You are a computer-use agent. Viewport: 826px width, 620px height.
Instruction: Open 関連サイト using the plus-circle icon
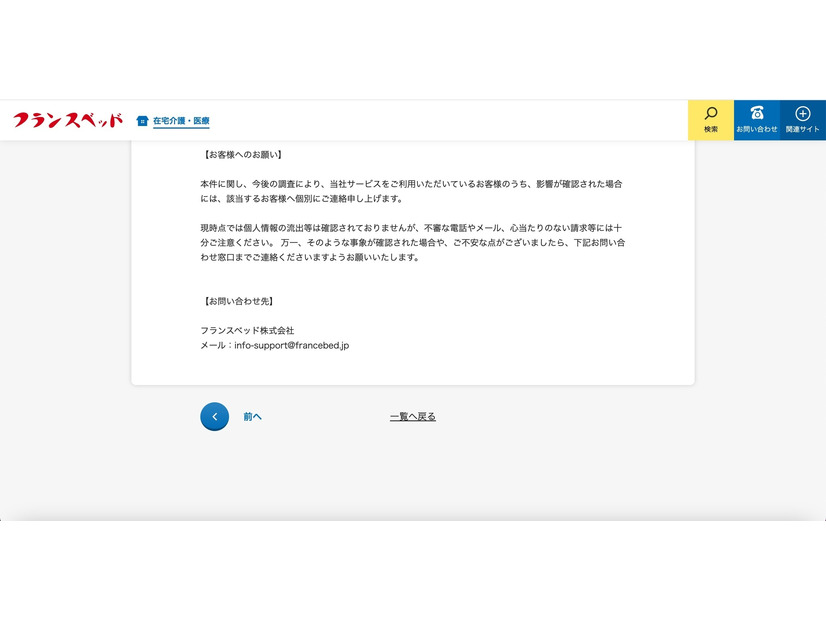point(801,115)
